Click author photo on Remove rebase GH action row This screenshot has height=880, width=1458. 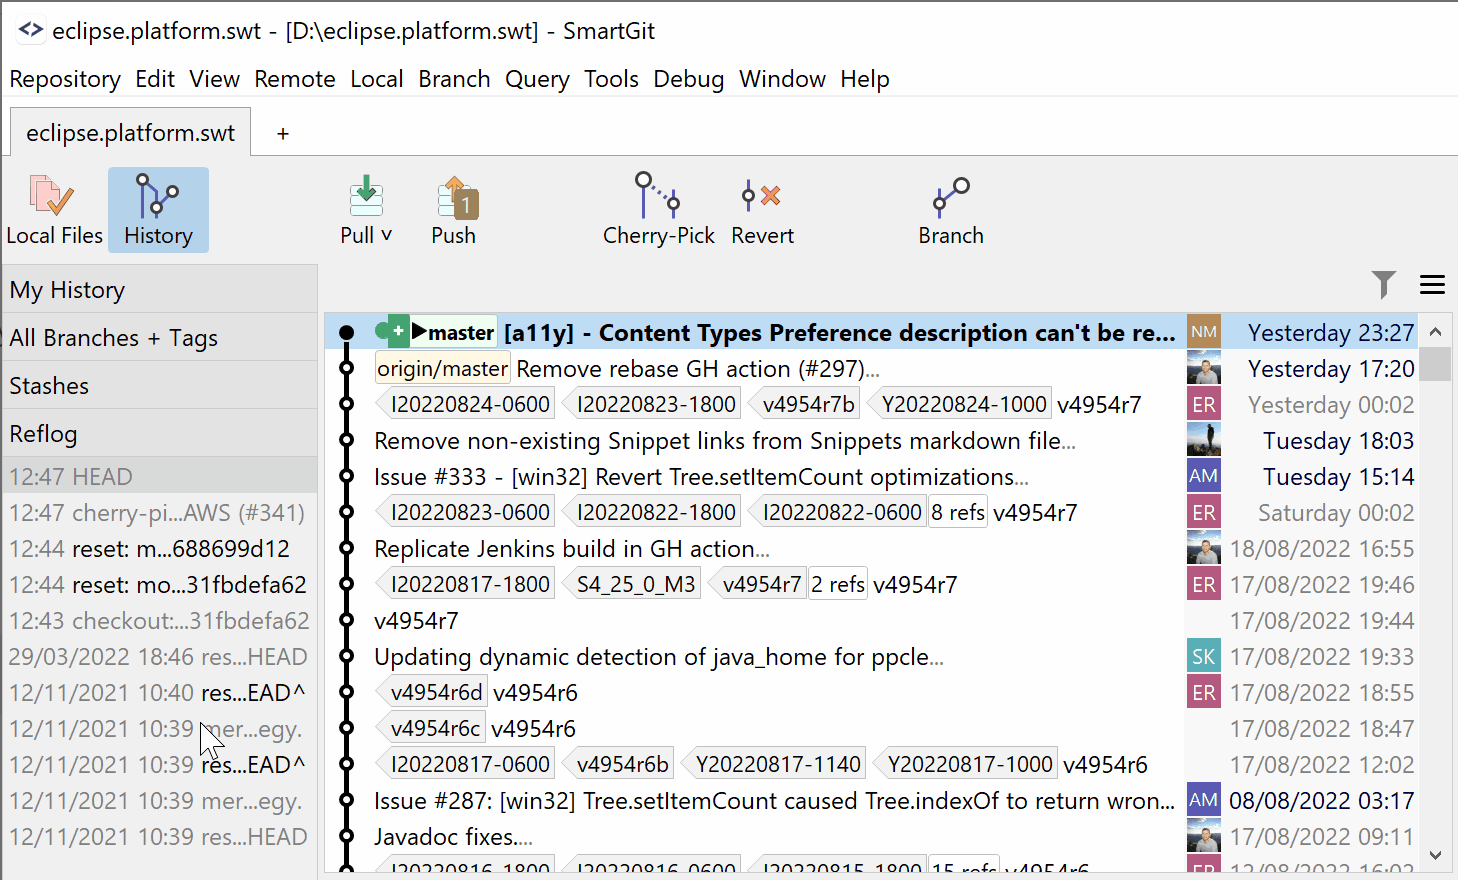point(1204,368)
